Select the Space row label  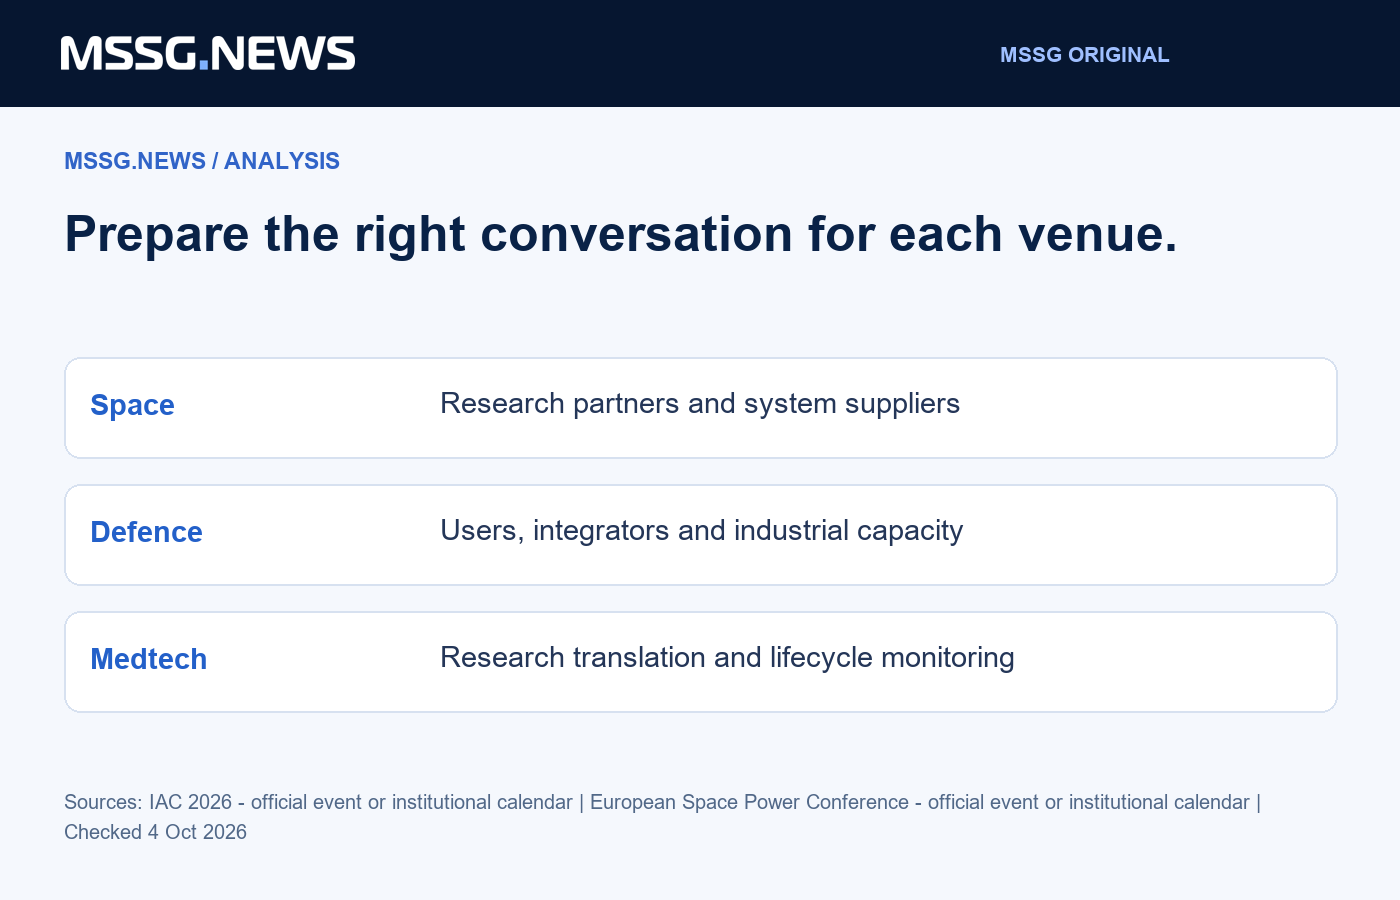pyautogui.click(x=132, y=405)
